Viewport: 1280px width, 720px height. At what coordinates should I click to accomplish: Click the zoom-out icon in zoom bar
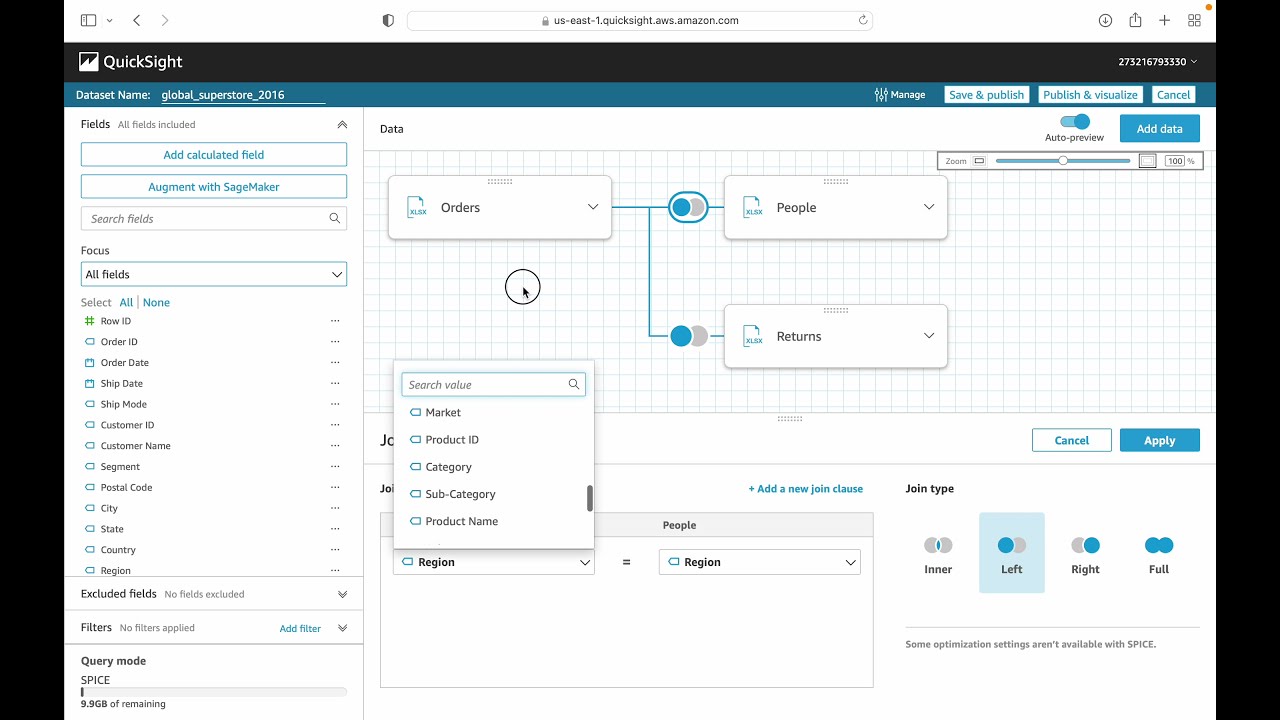pos(979,161)
